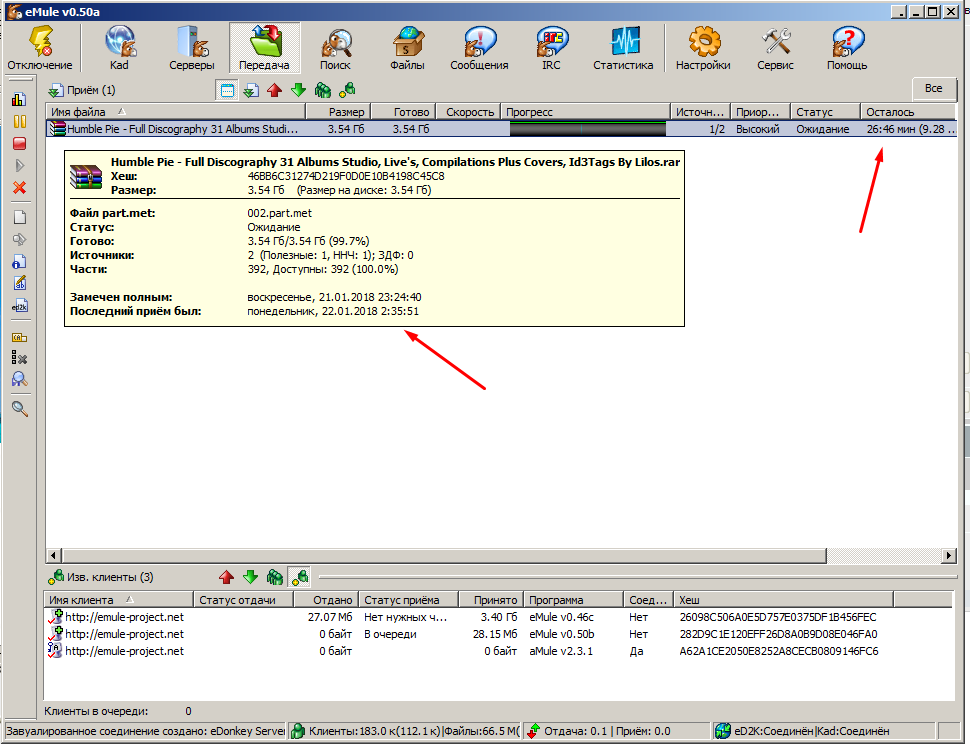Show known clients icon in upper toolbar
Image resolution: width=970 pixels, height=744 pixels.
point(347,90)
